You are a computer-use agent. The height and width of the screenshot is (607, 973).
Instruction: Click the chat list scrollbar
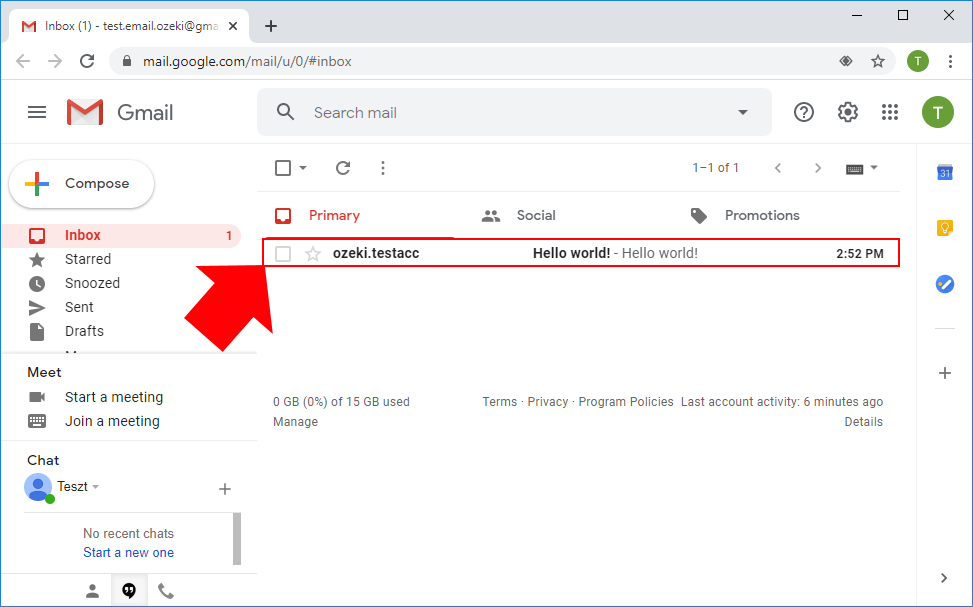point(236,539)
